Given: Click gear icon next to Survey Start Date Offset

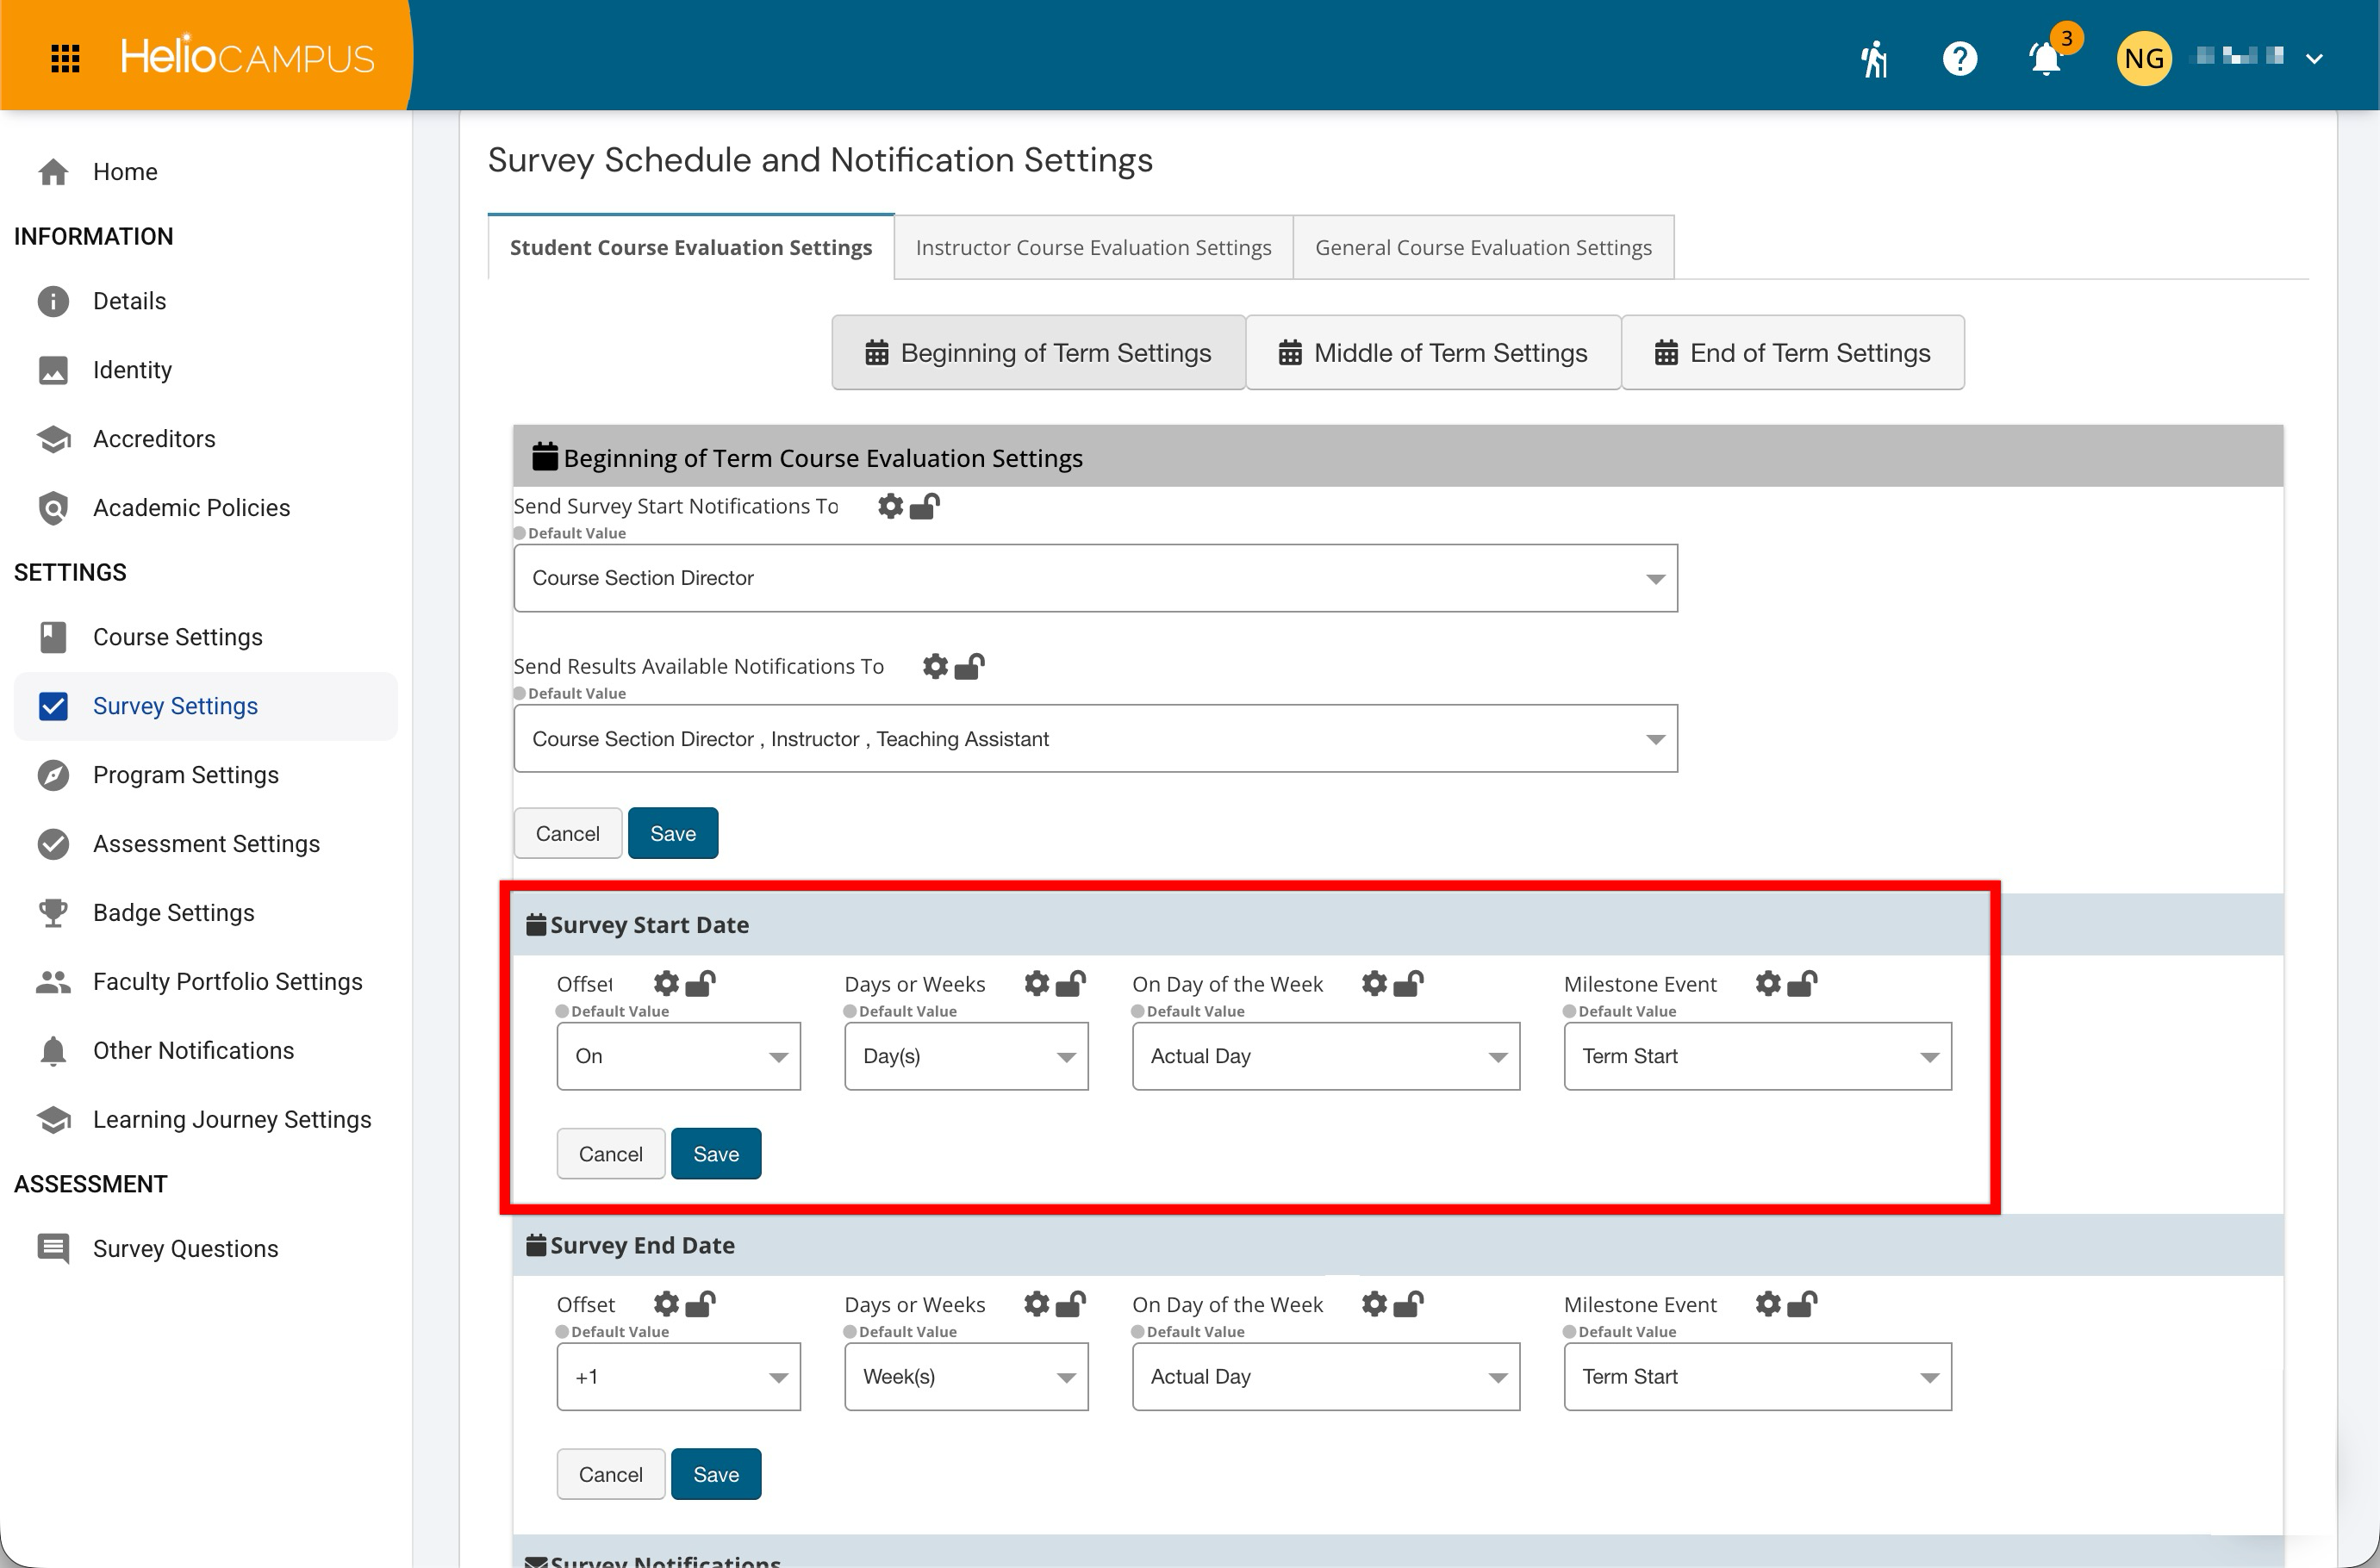Looking at the screenshot, I should coord(666,984).
